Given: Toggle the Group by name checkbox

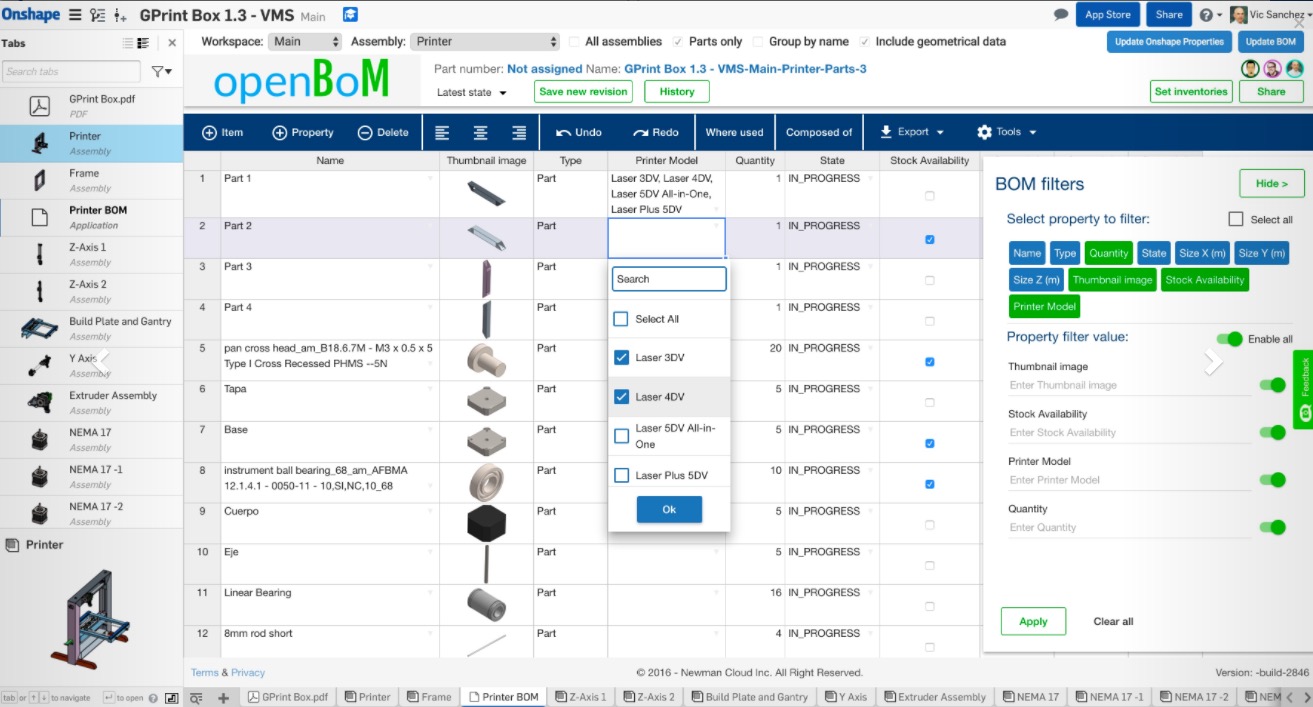Looking at the screenshot, I should tap(757, 42).
